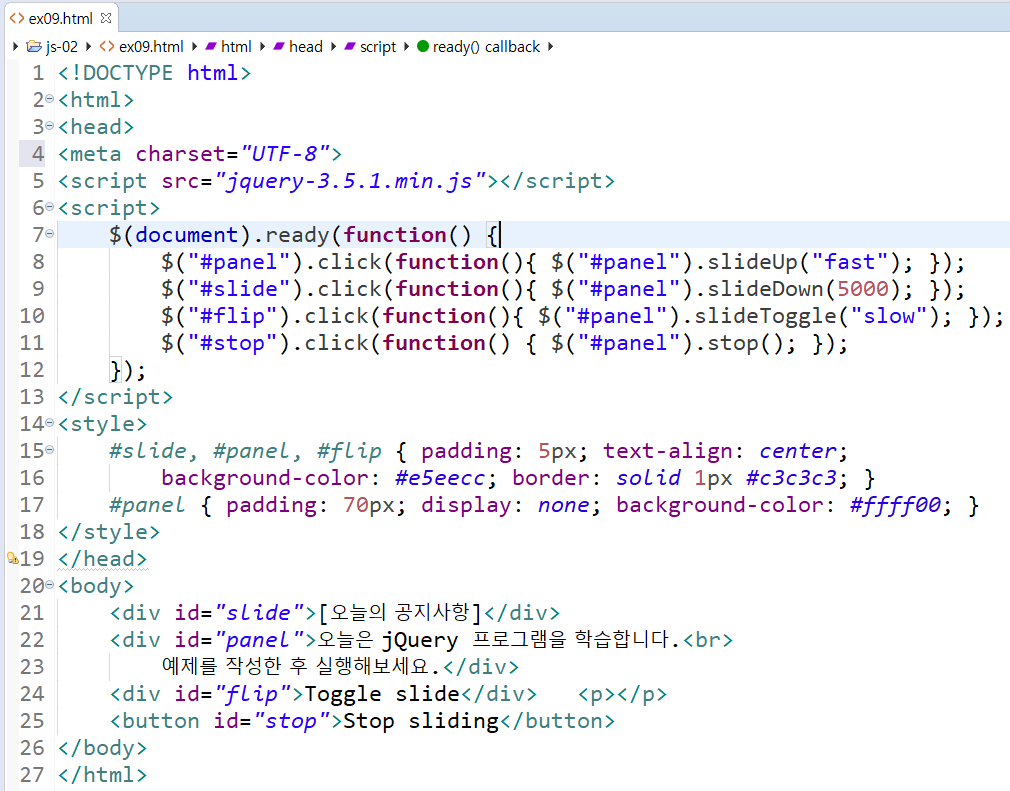Click ex09.html breadcrumb file entry

[151, 46]
